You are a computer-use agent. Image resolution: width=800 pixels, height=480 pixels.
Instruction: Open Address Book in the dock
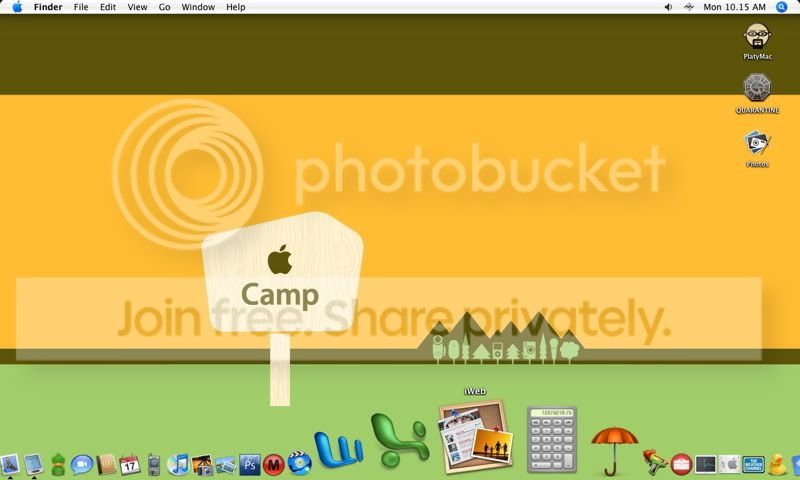click(x=106, y=465)
